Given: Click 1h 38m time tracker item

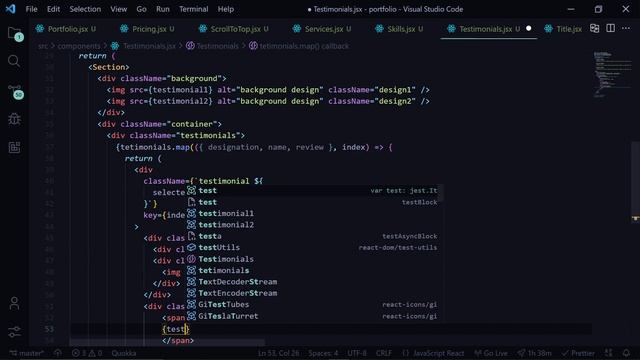Looking at the screenshot, I should (534, 353).
